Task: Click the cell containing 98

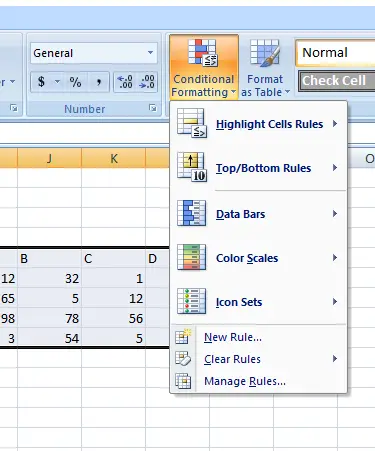Action: click(x=8, y=318)
